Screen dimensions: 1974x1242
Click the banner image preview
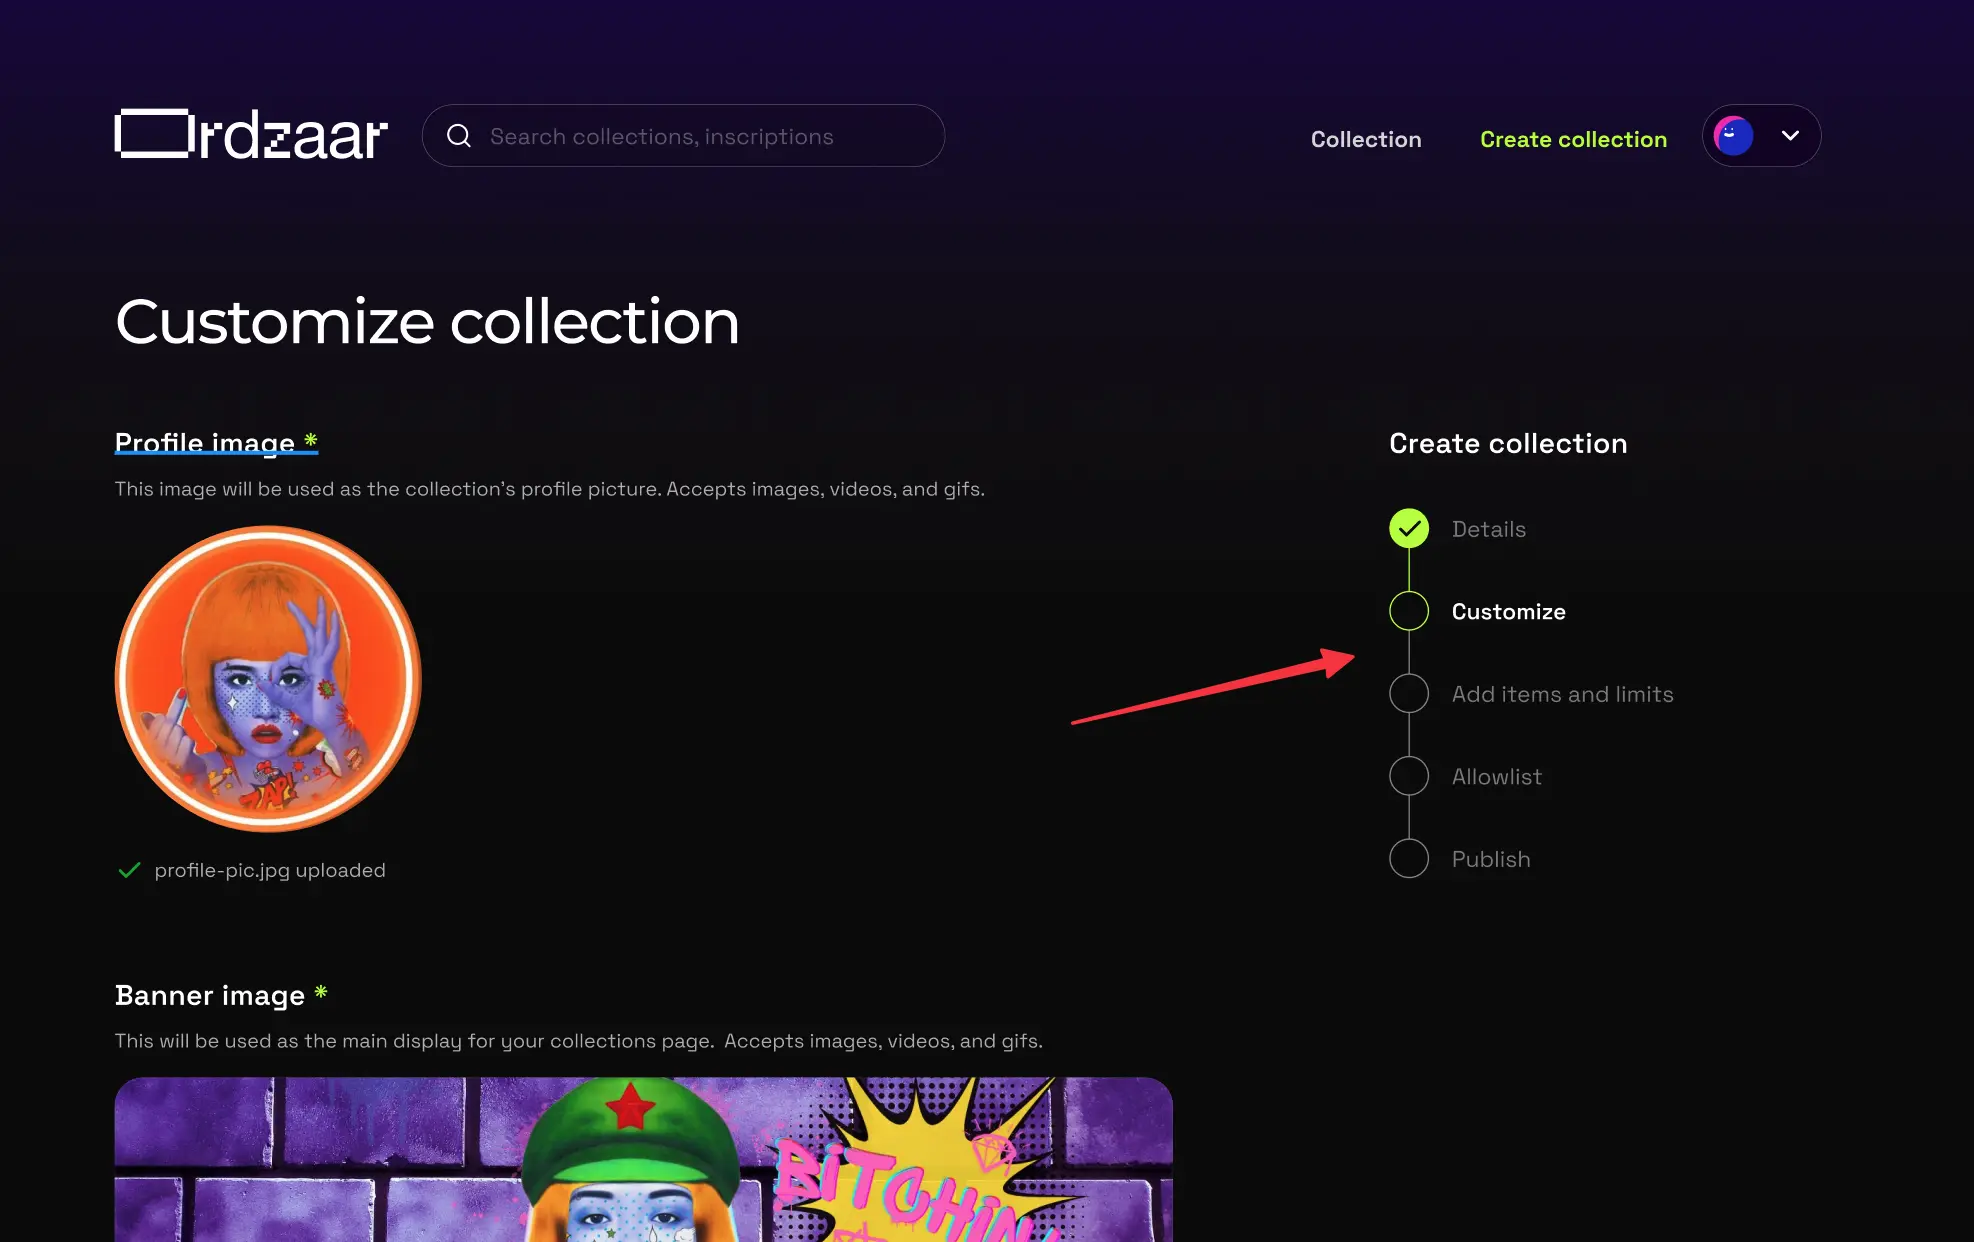pyautogui.click(x=643, y=1159)
